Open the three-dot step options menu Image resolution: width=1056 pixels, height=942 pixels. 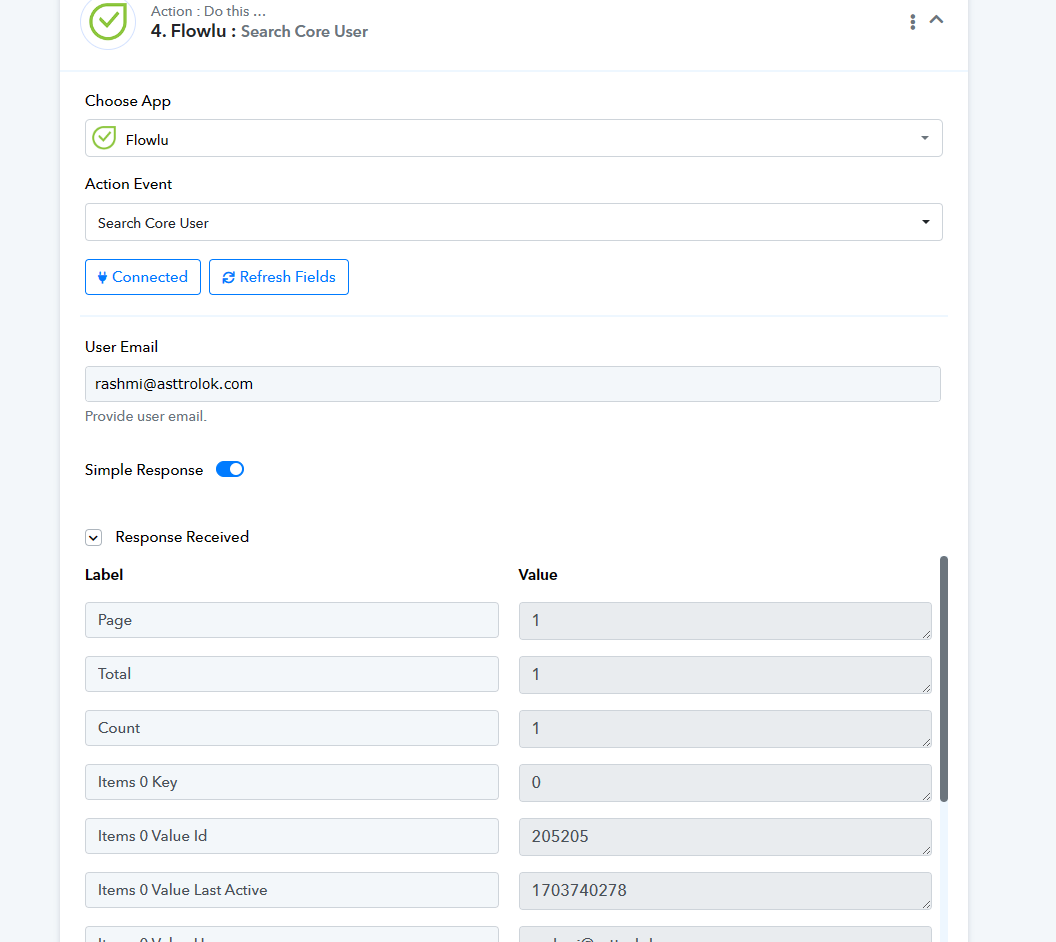[x=913, y=22]
